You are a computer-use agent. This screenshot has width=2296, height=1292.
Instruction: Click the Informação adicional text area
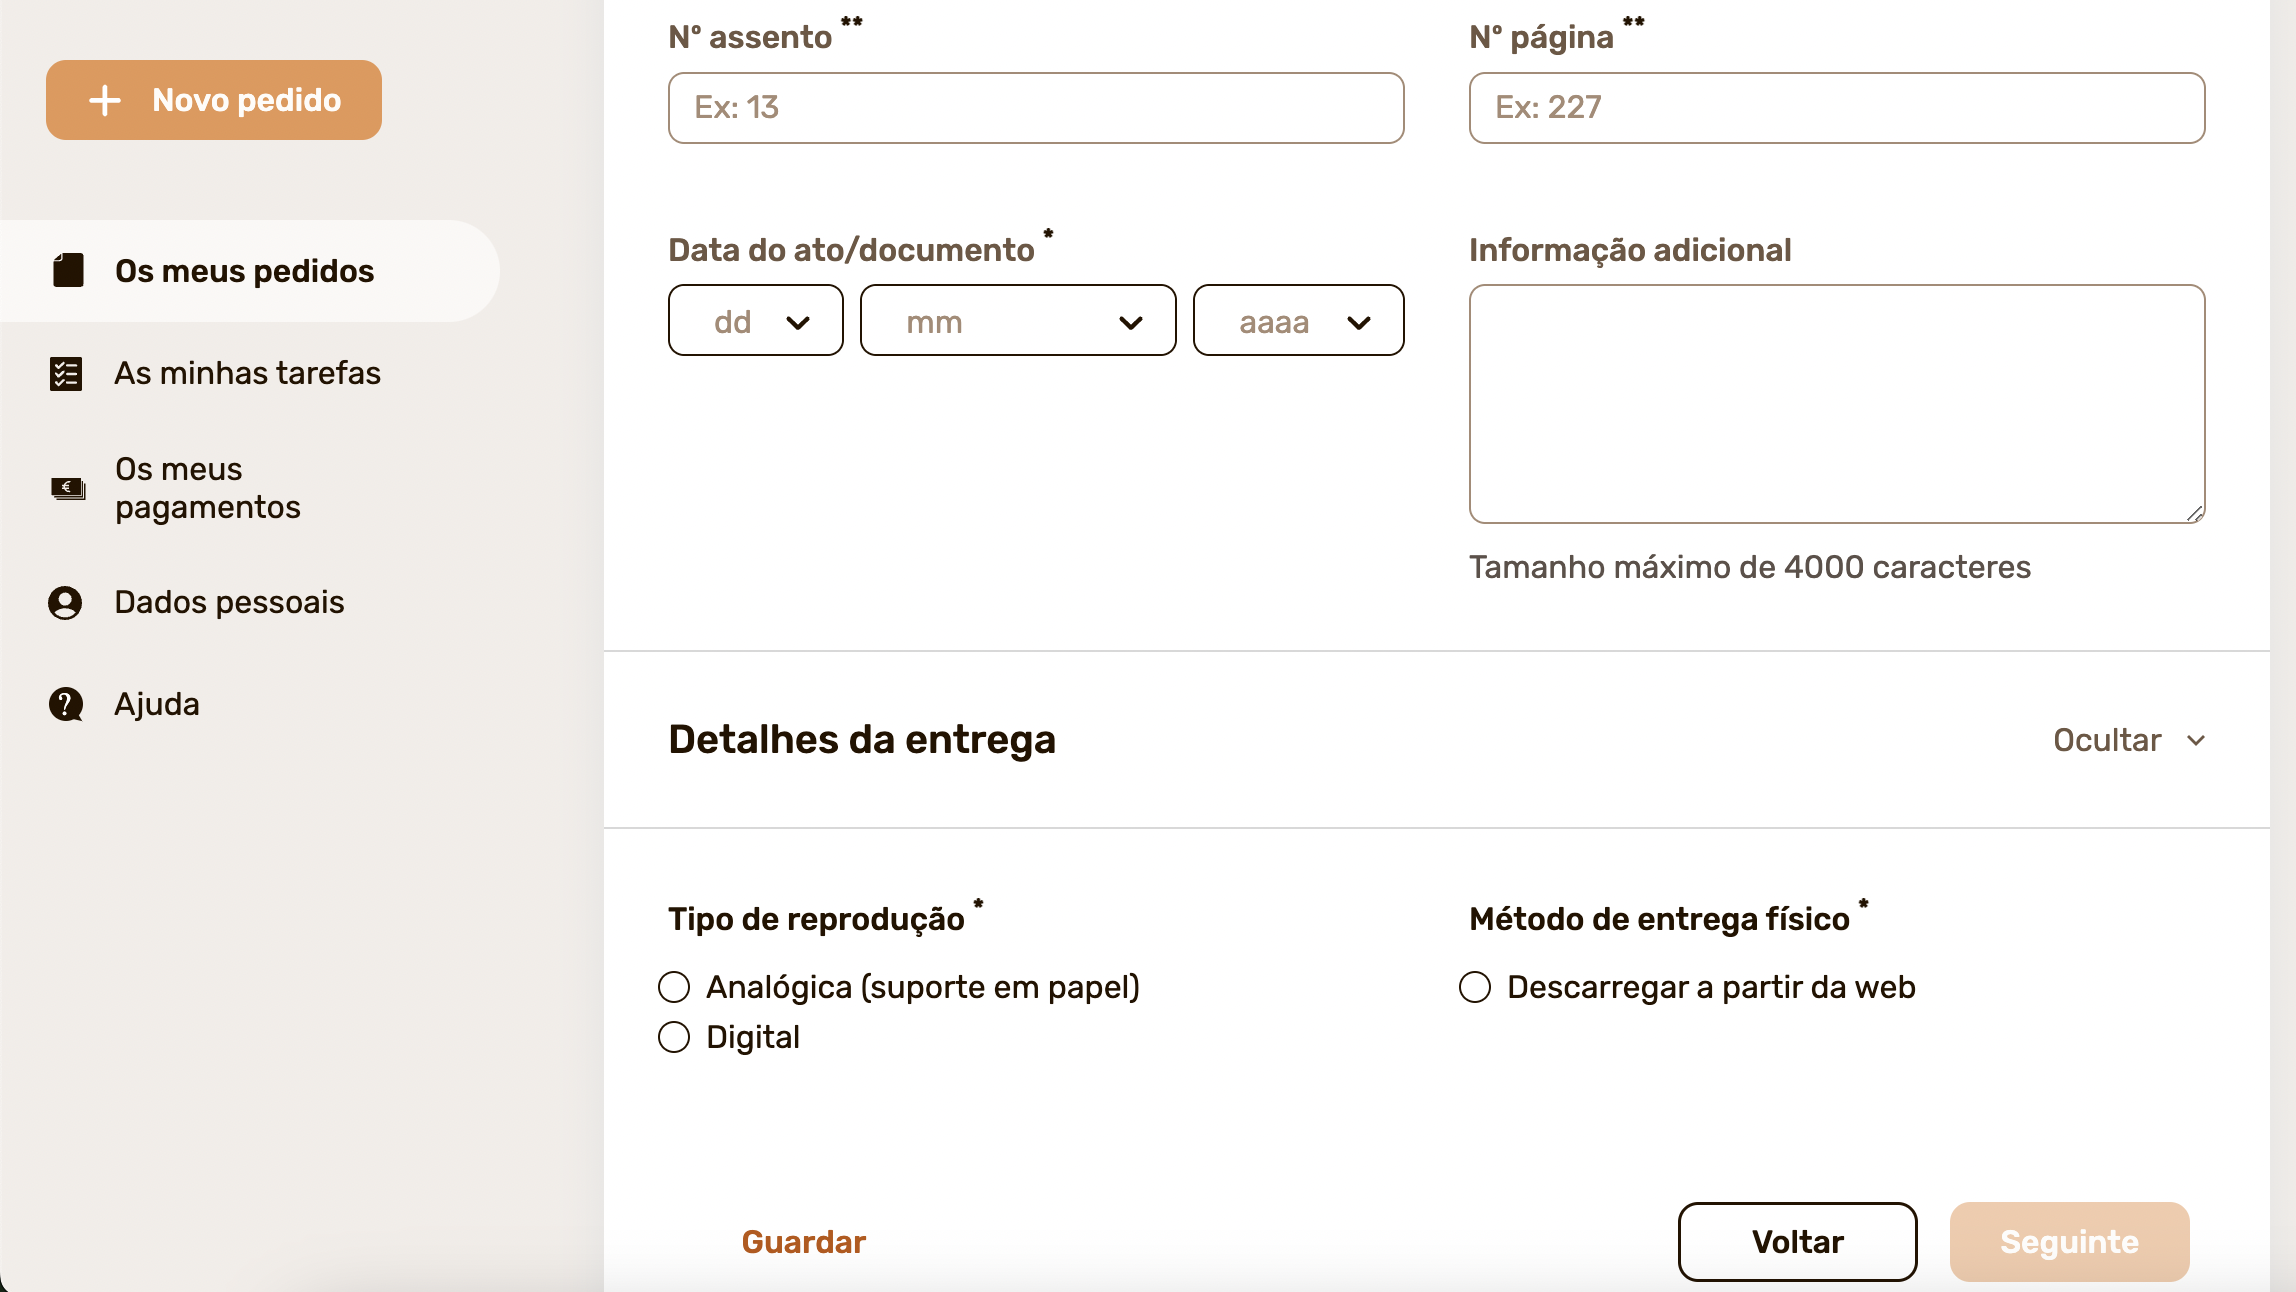1836,403
